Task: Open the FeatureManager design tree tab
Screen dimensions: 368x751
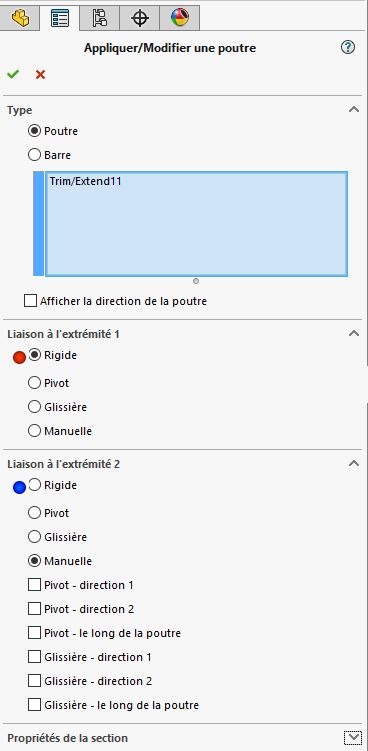Action: point(20,19)
